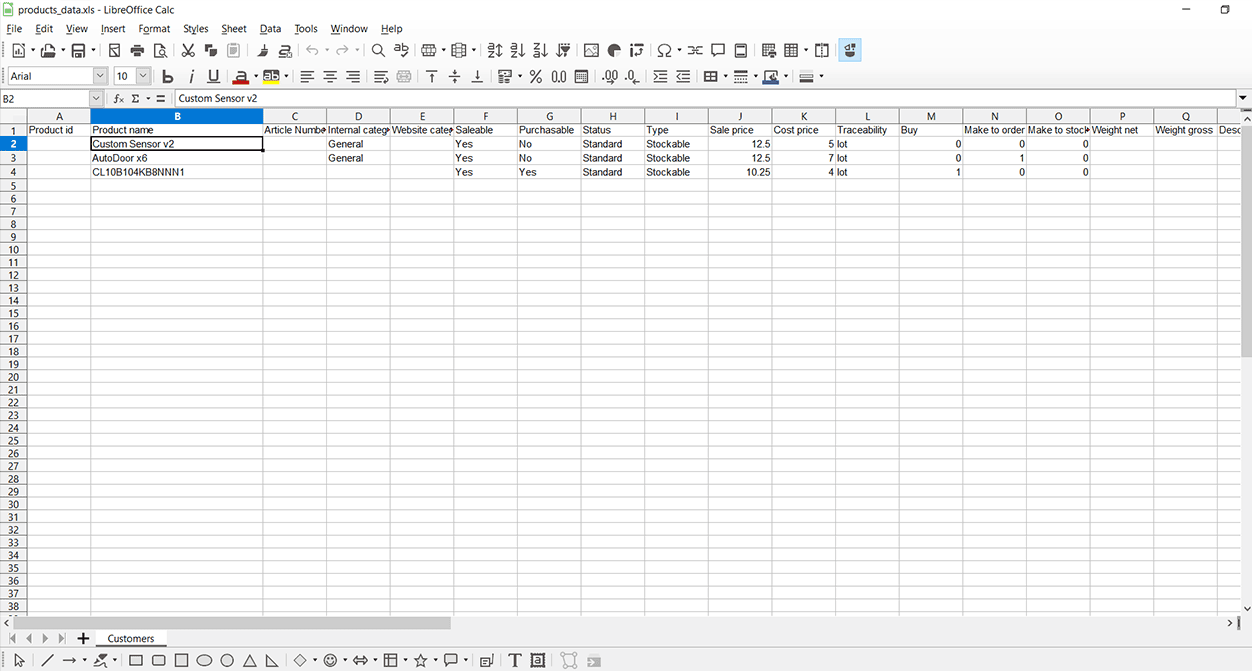The height and width of the screenshot is (671, 1252).
Task: Toggle bold formatting
Action: click(168, 76)
